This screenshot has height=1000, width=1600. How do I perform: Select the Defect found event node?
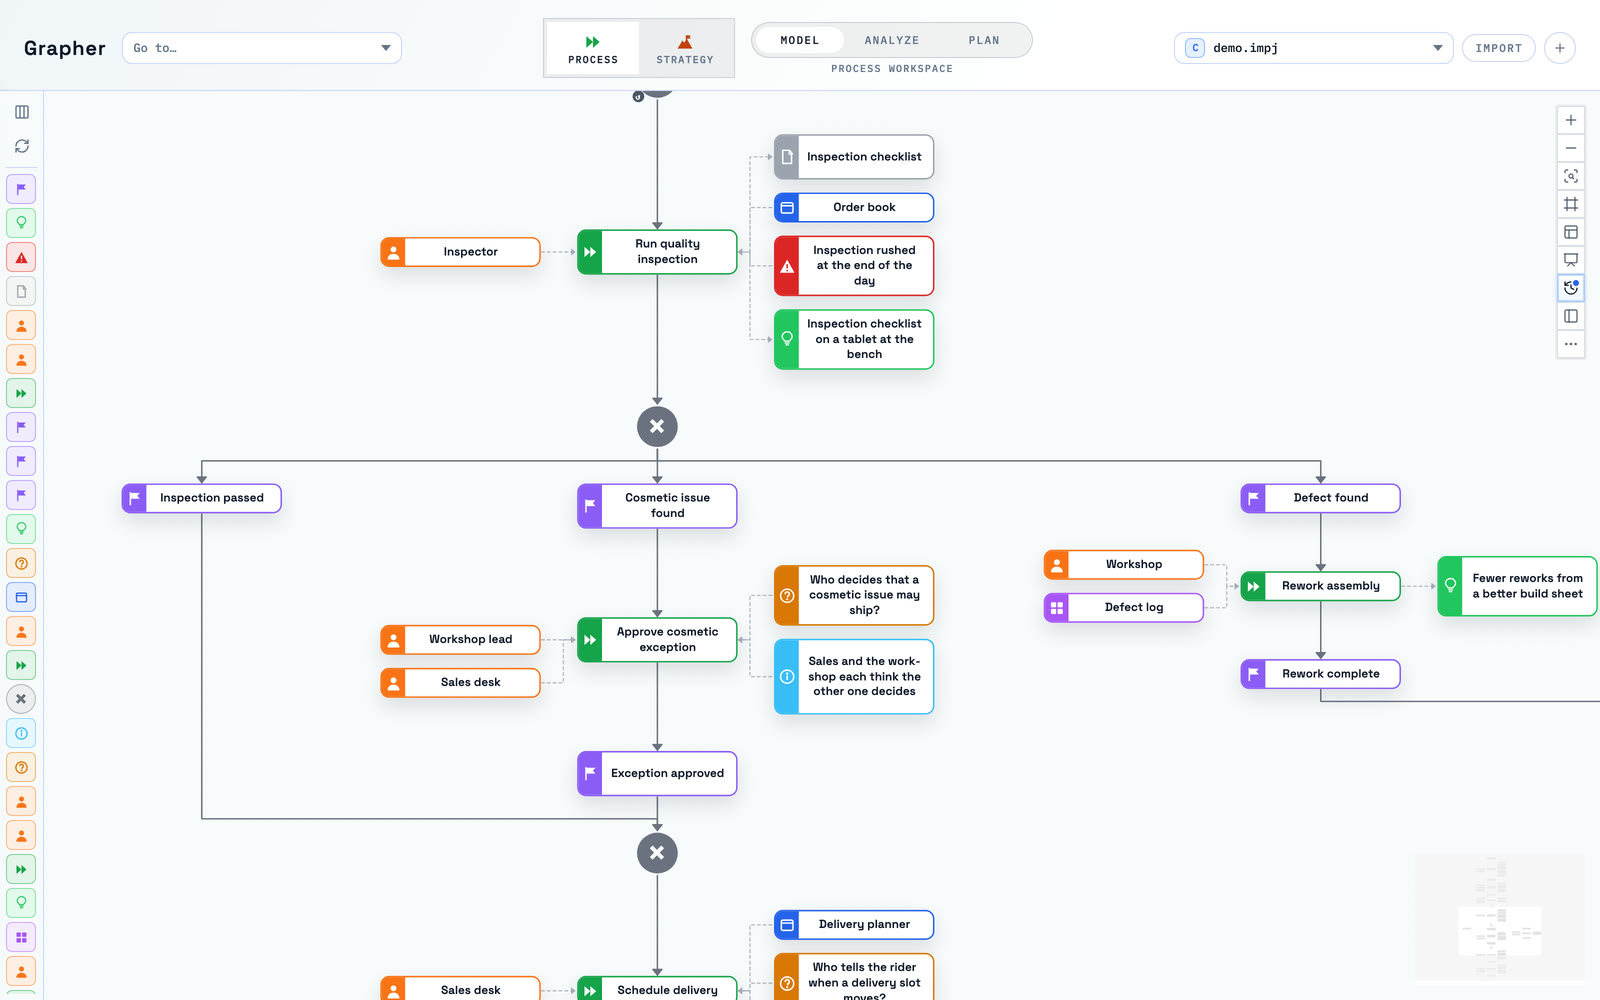[1320, 498]
